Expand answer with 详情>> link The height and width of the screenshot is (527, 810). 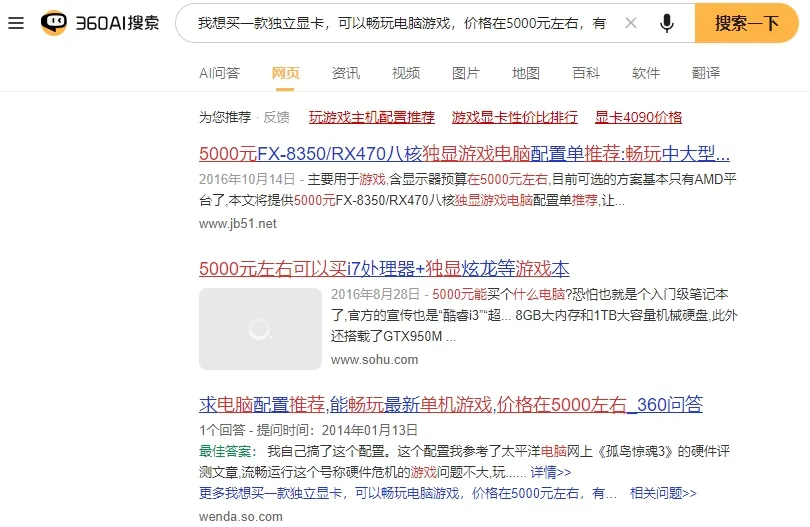click(x=551, y=472)
